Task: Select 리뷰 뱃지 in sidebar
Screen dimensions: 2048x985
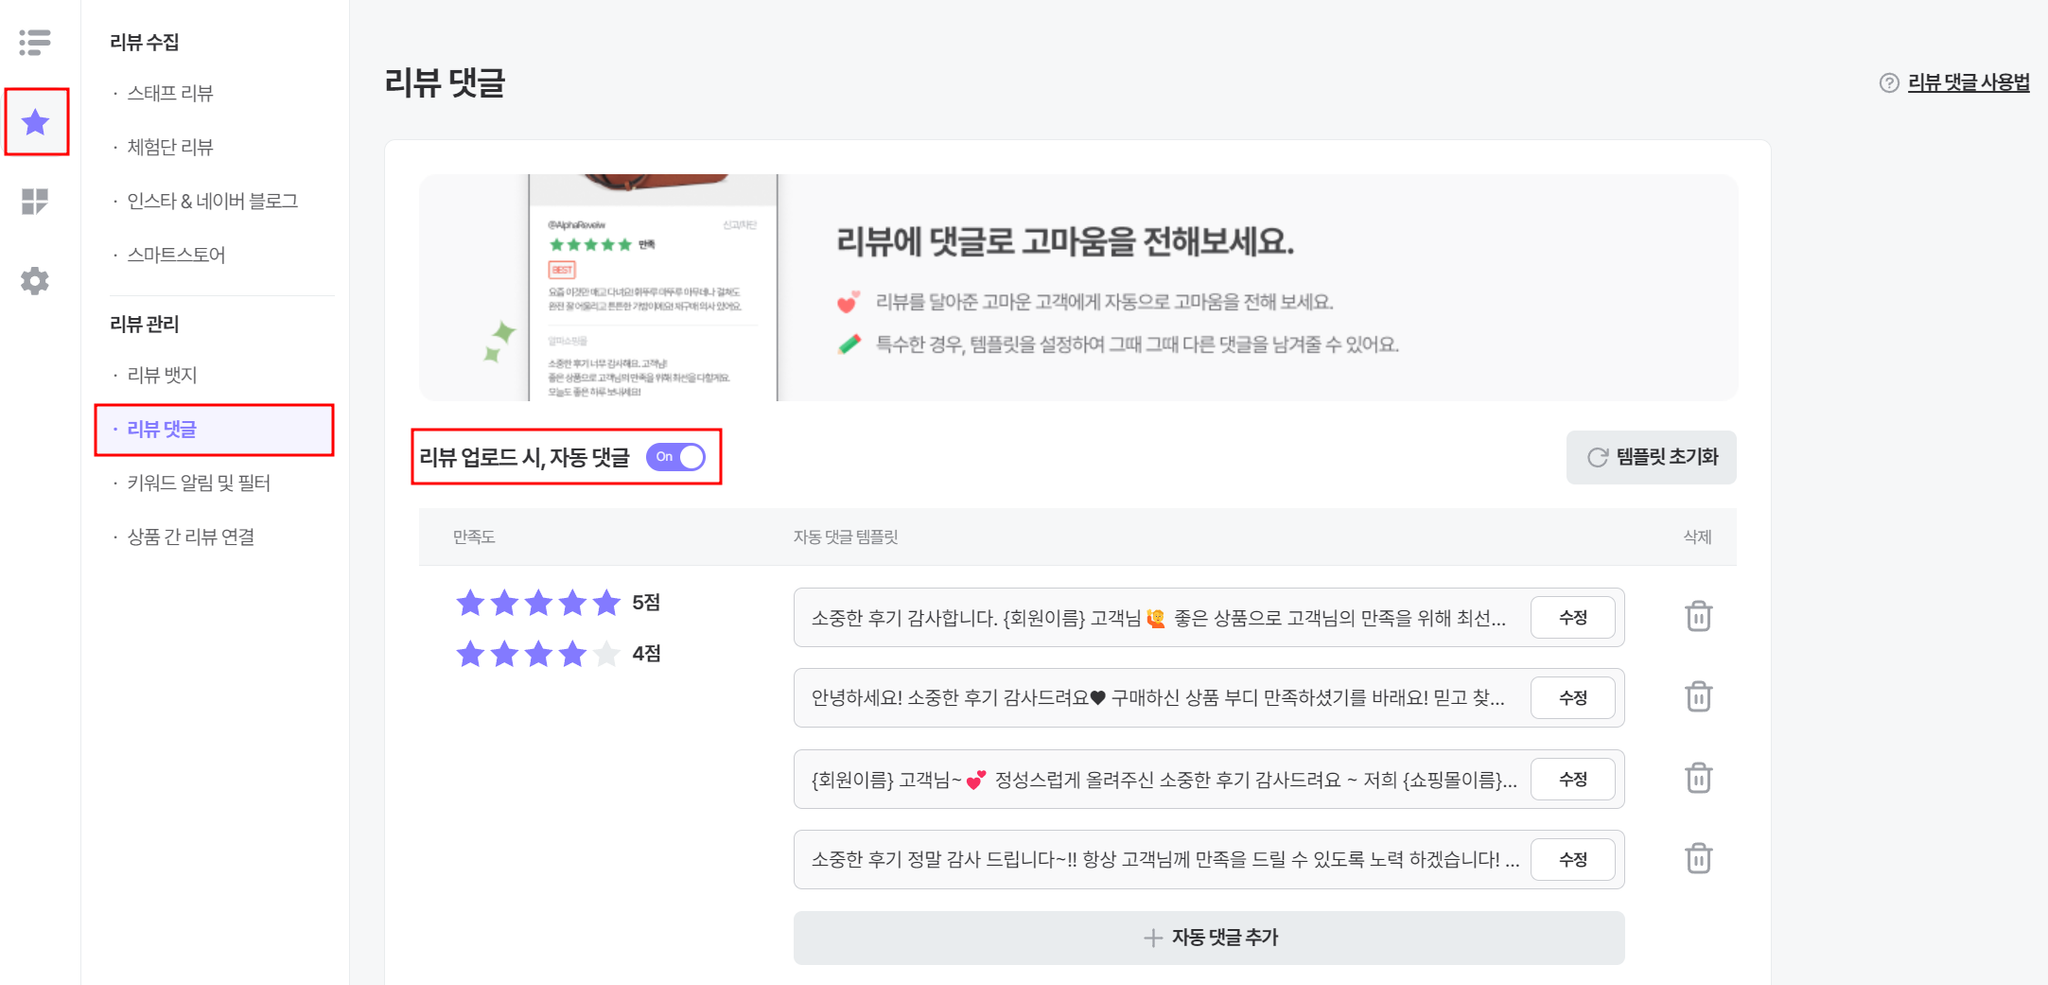Action: (x=162, y=375)
